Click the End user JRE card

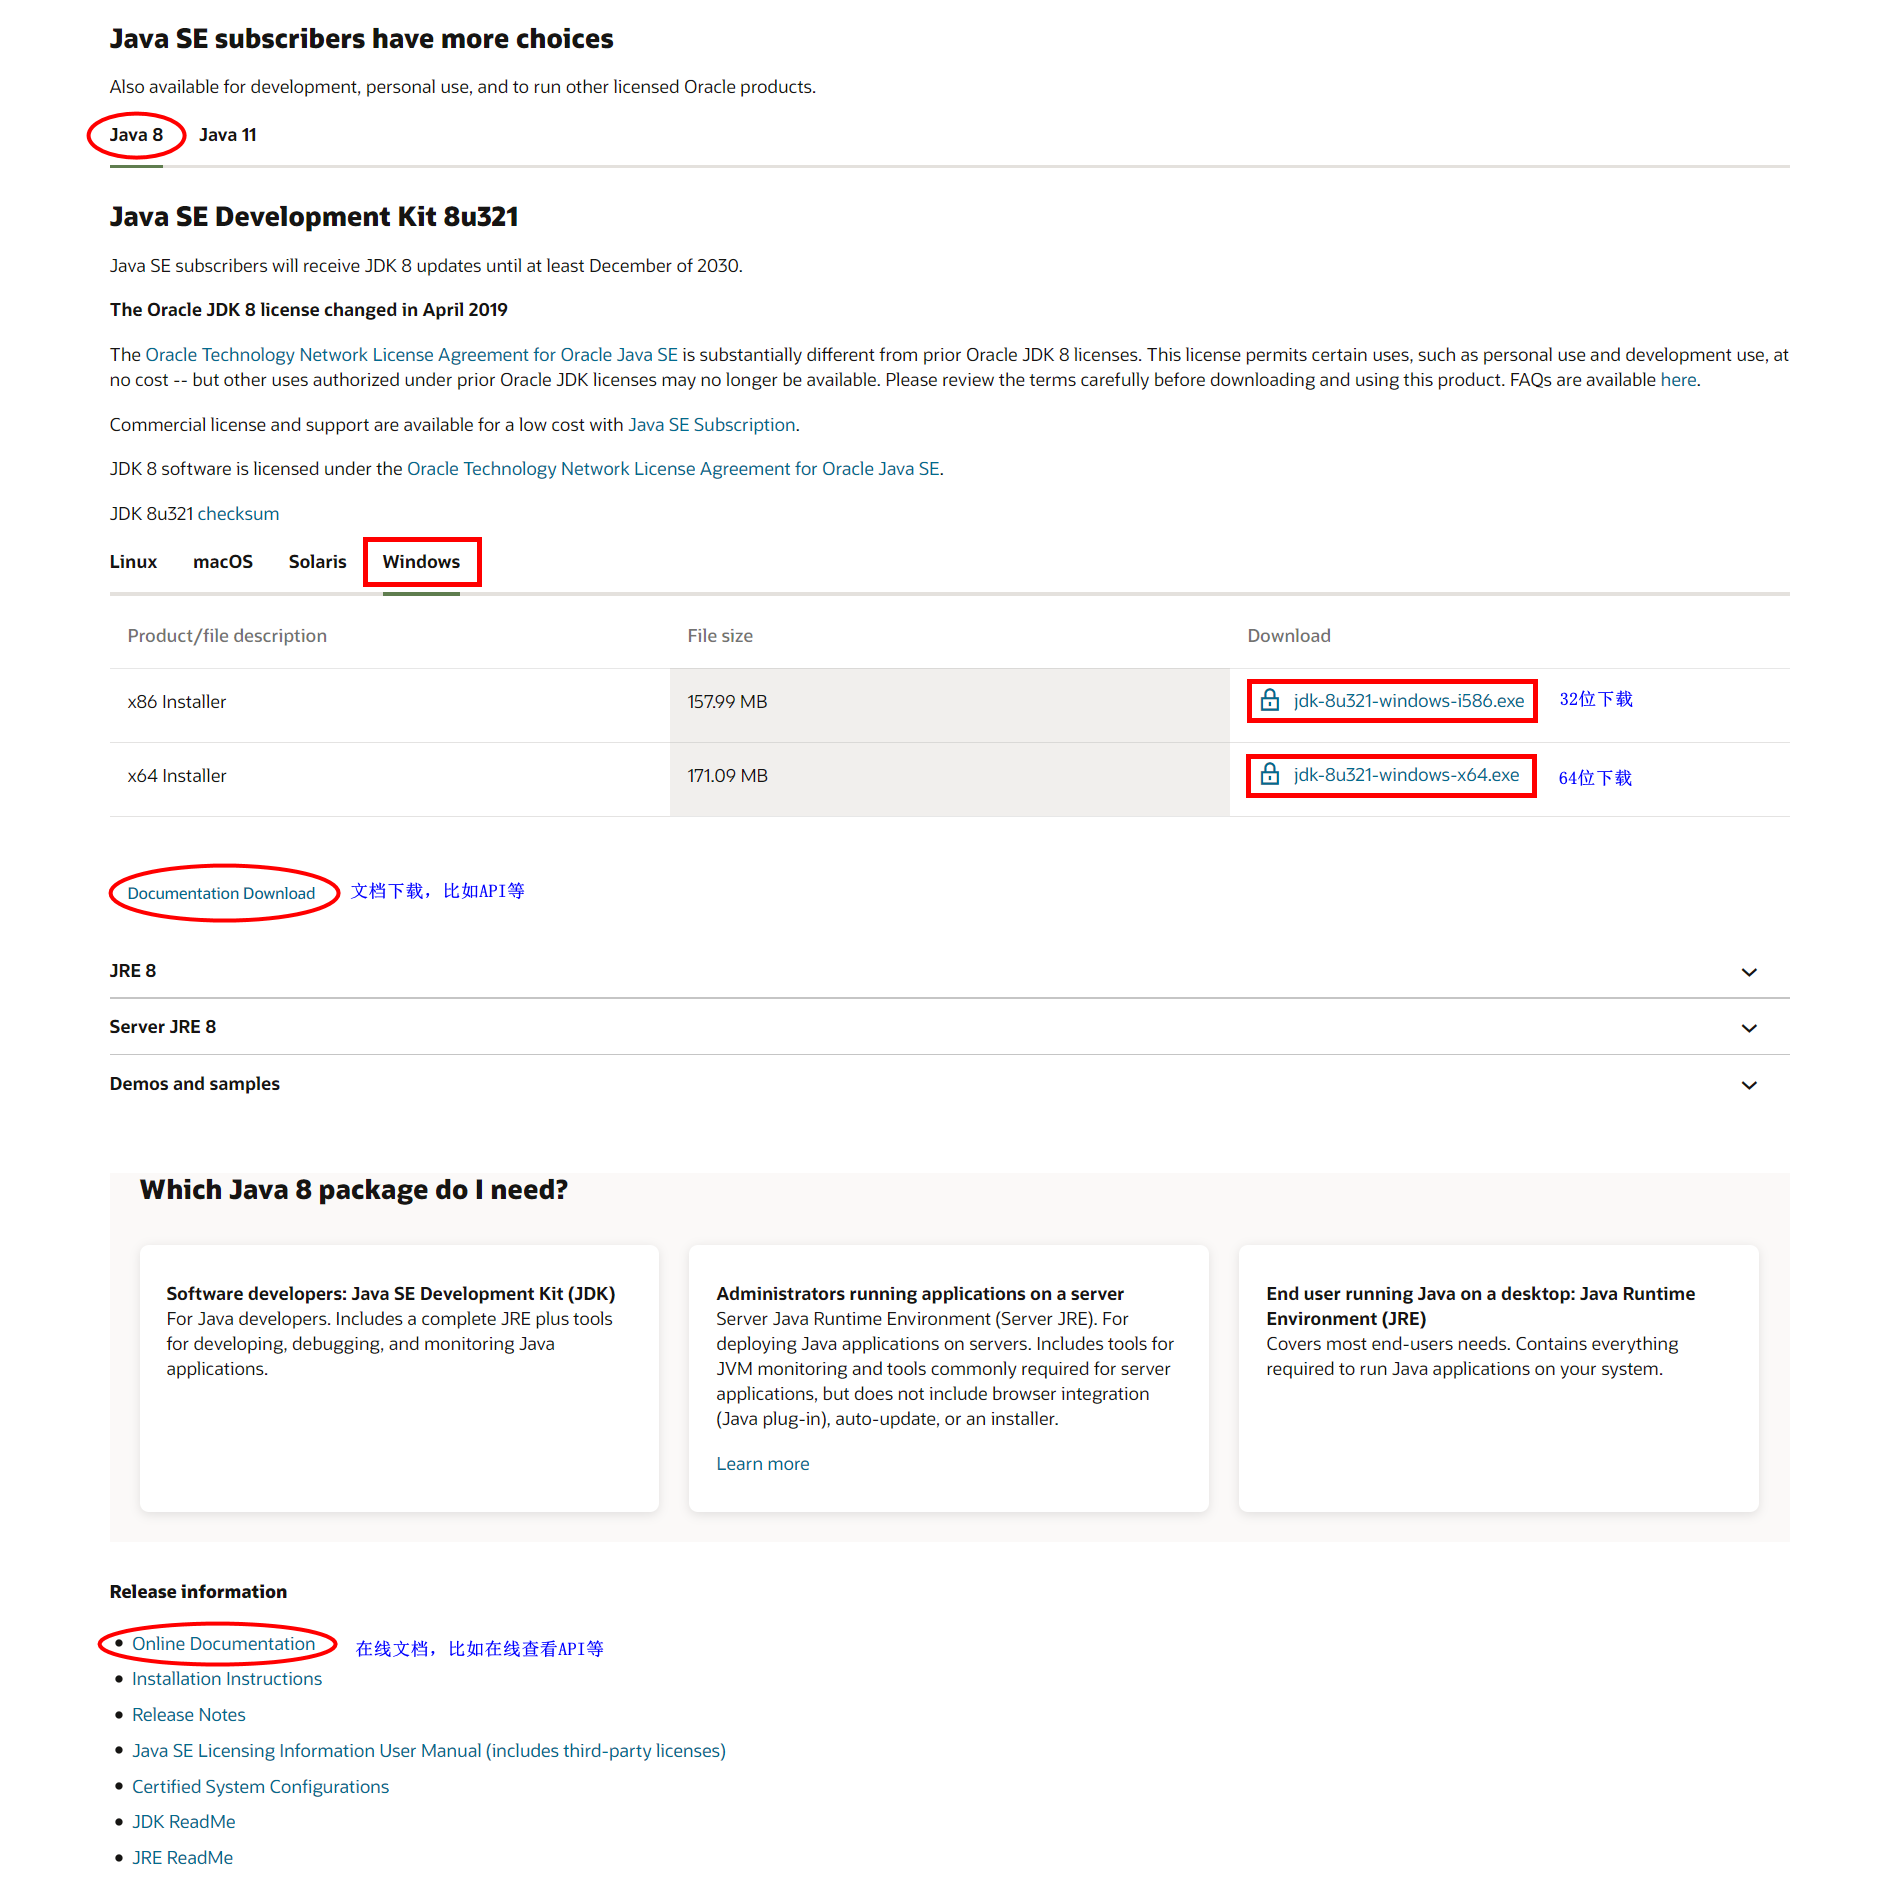[x=1498, y=1378]
